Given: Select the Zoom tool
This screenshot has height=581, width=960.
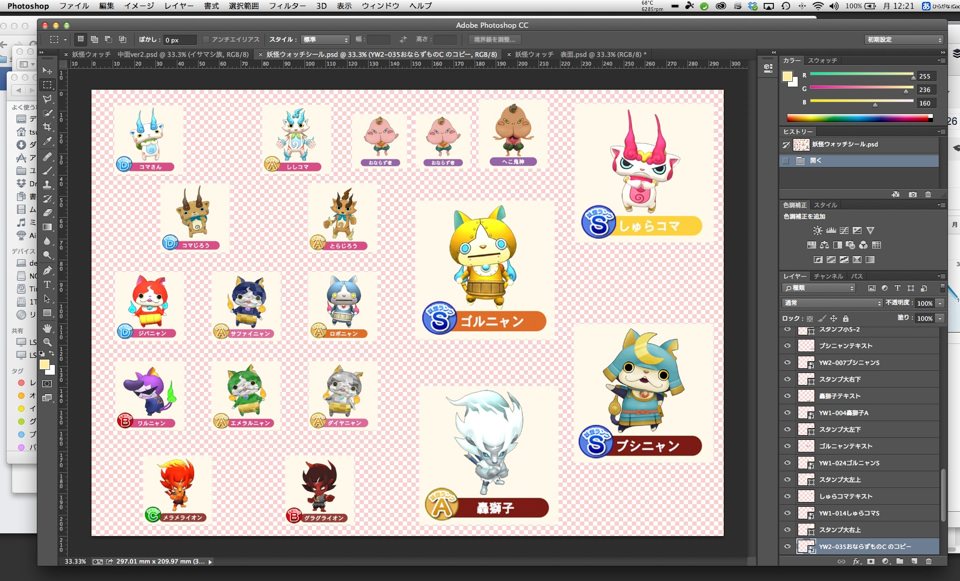Looking at the screenshot, I should [47, 342].
